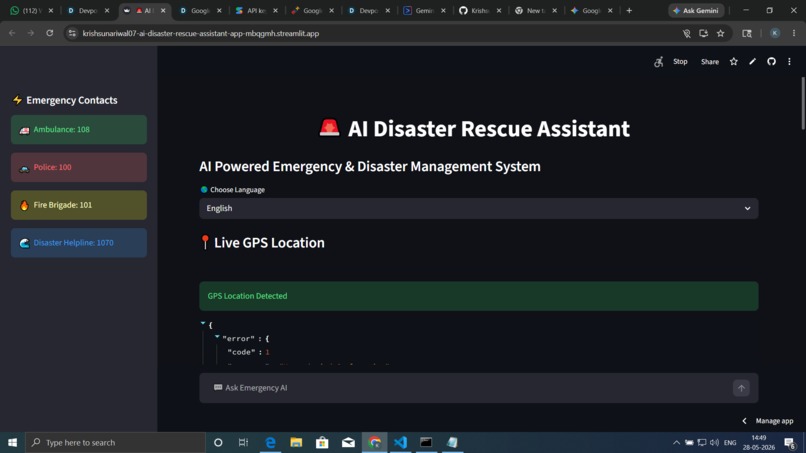Select the Disaster Helpline: 1070 contact card
Image resolution: width=806 pixels, height=453 pixels.
coord(79,243)
